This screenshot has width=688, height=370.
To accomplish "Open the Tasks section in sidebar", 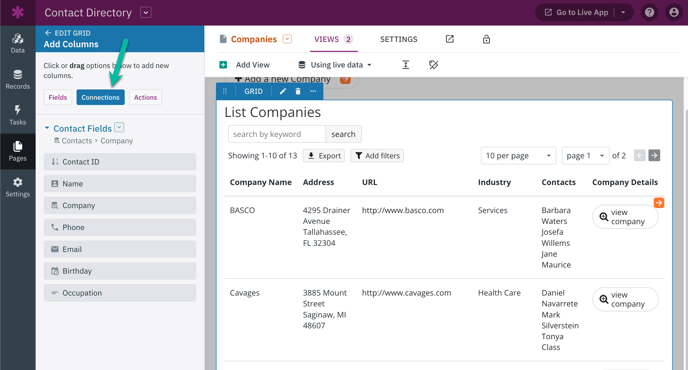I will [18, 115].
